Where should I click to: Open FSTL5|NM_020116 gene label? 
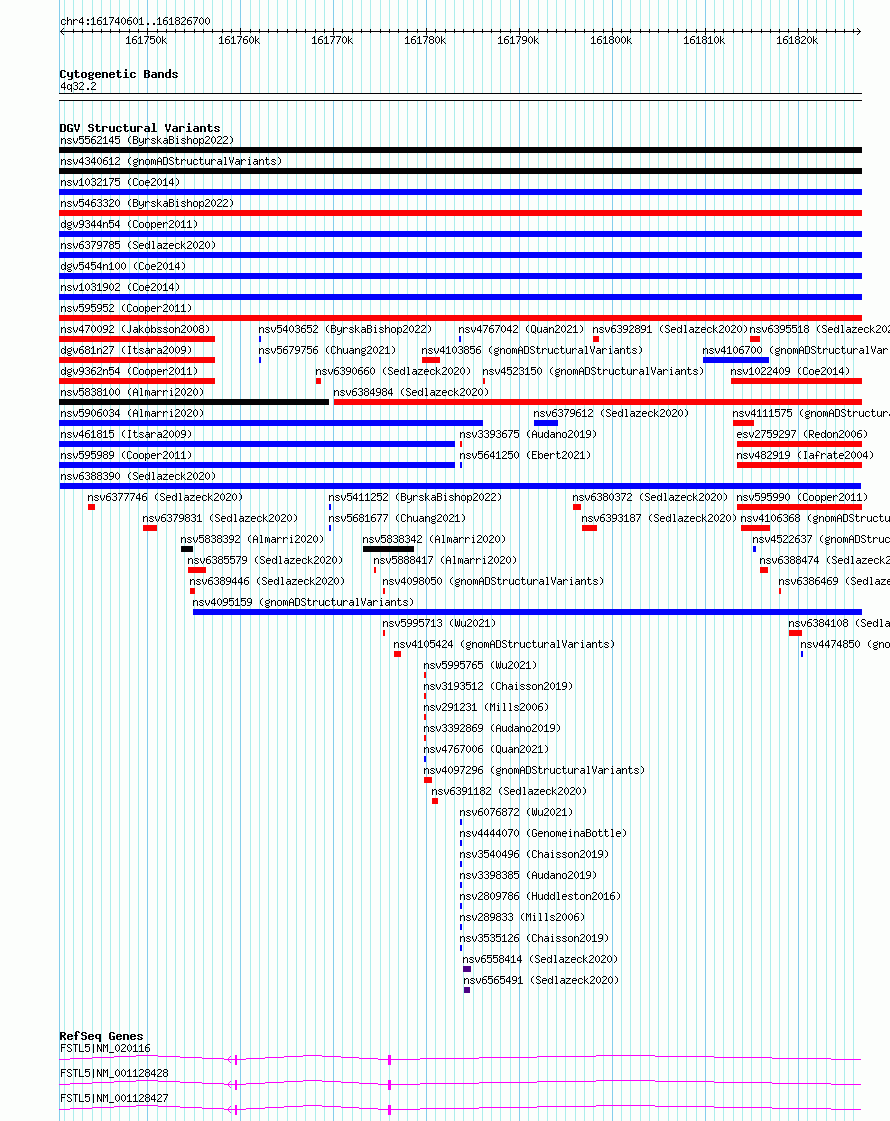click(x=105, y=1049)
